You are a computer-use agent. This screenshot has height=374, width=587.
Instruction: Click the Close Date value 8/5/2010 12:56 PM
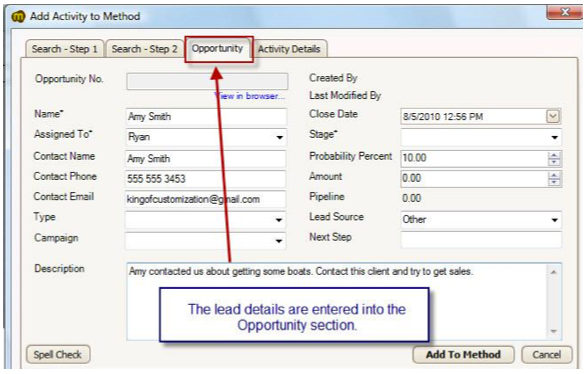click(443, 117)
